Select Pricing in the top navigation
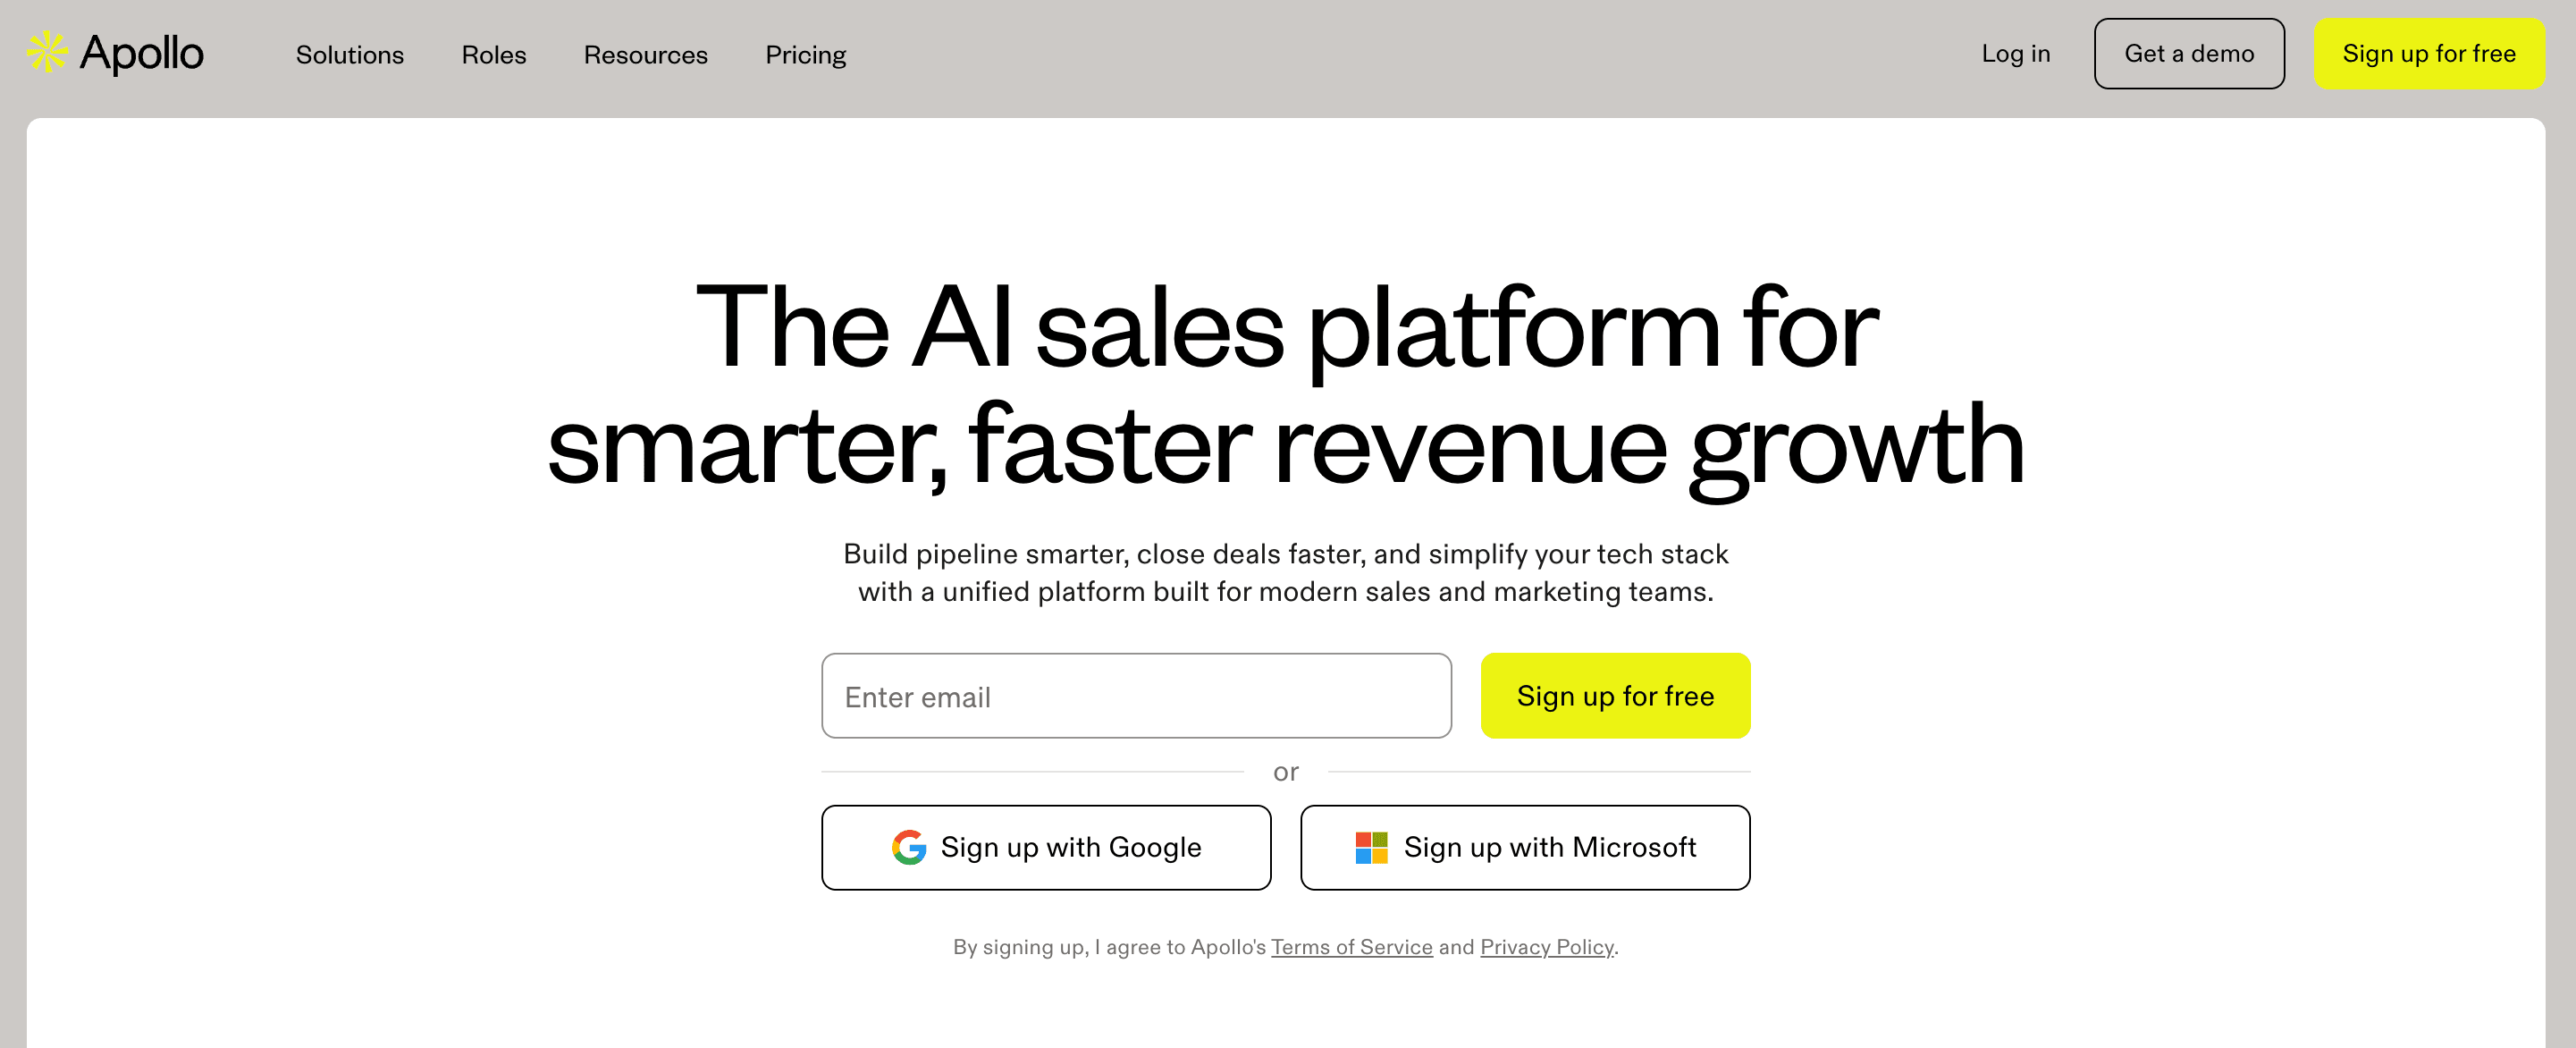Image resolution: width=2576 pixels, height=1048 pixels. (806, 55)
